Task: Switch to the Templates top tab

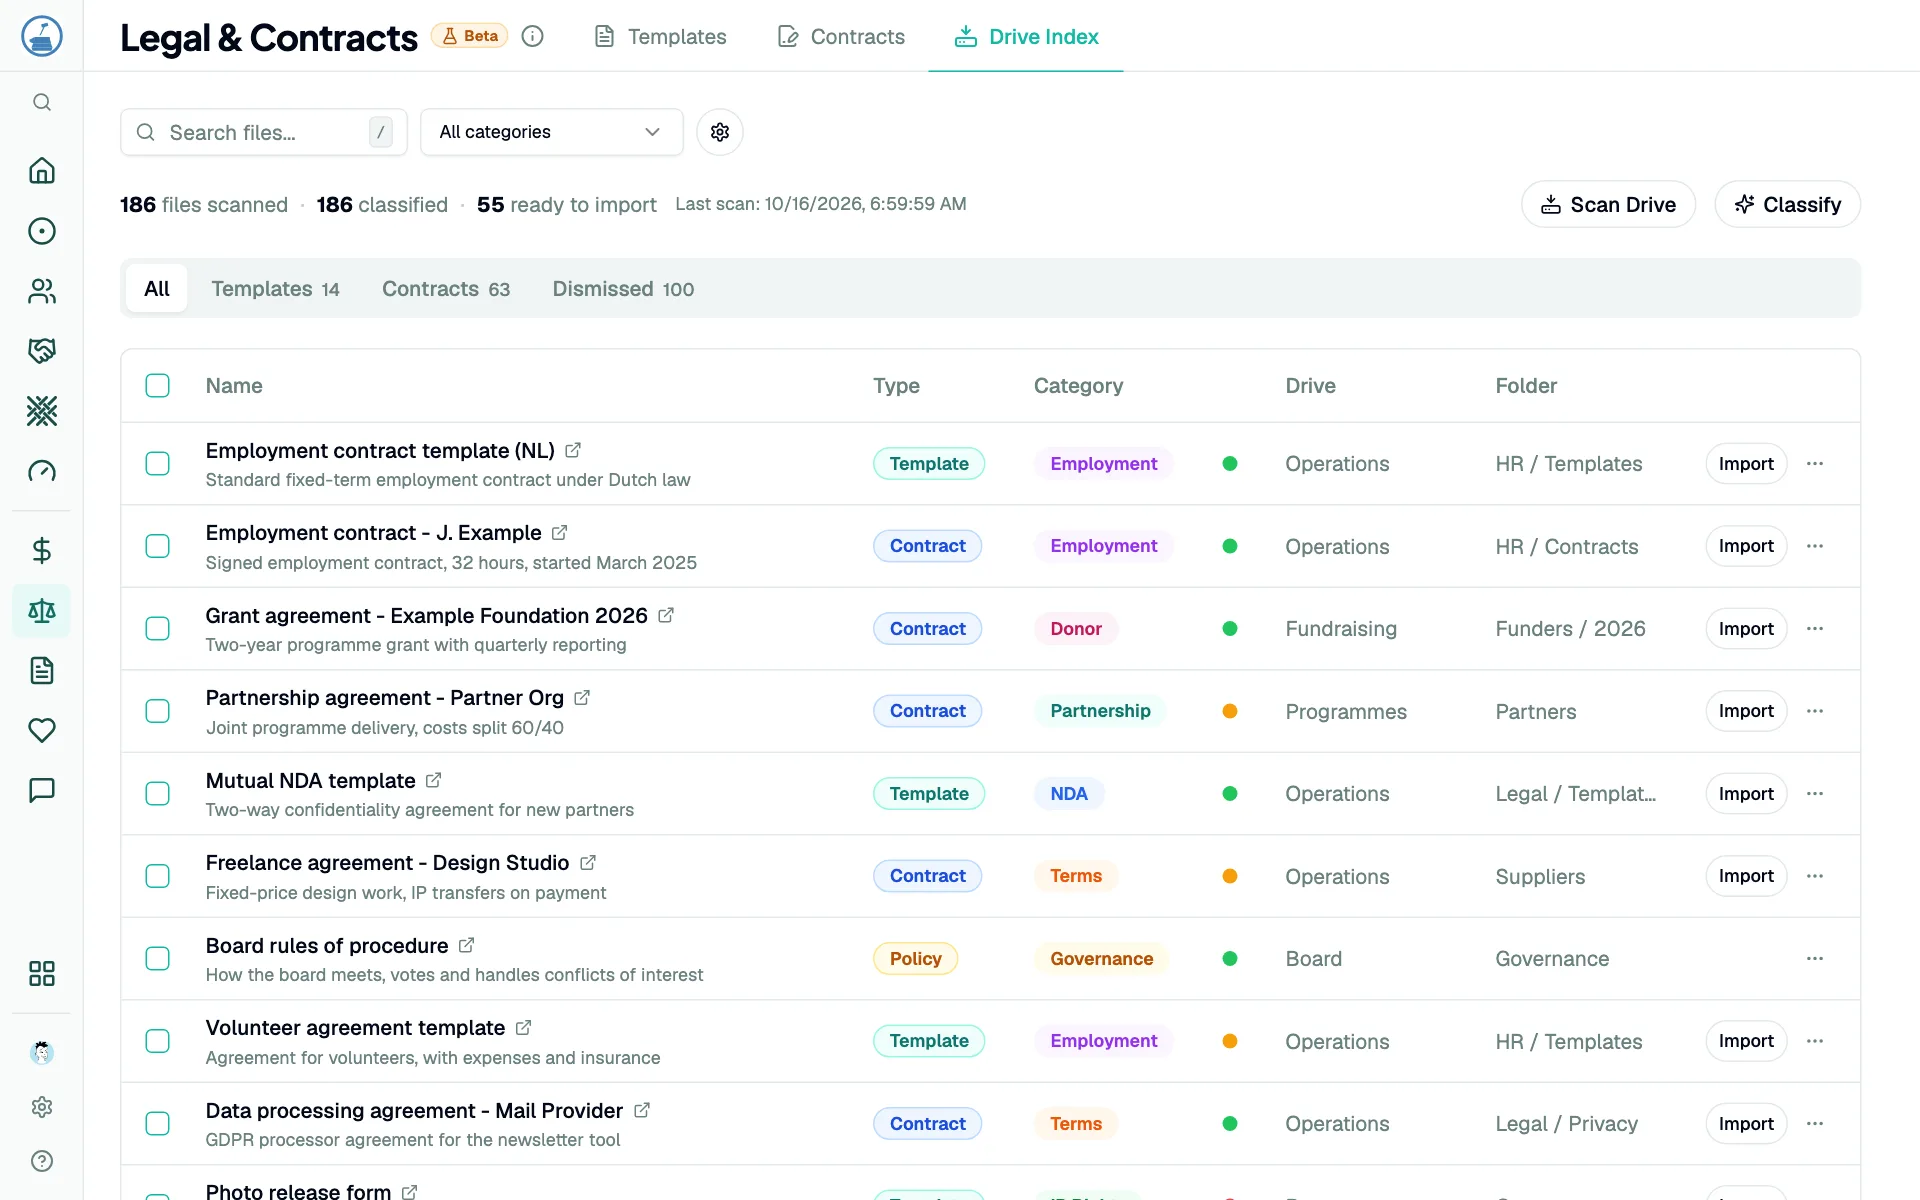Action: tap(660, 37)
